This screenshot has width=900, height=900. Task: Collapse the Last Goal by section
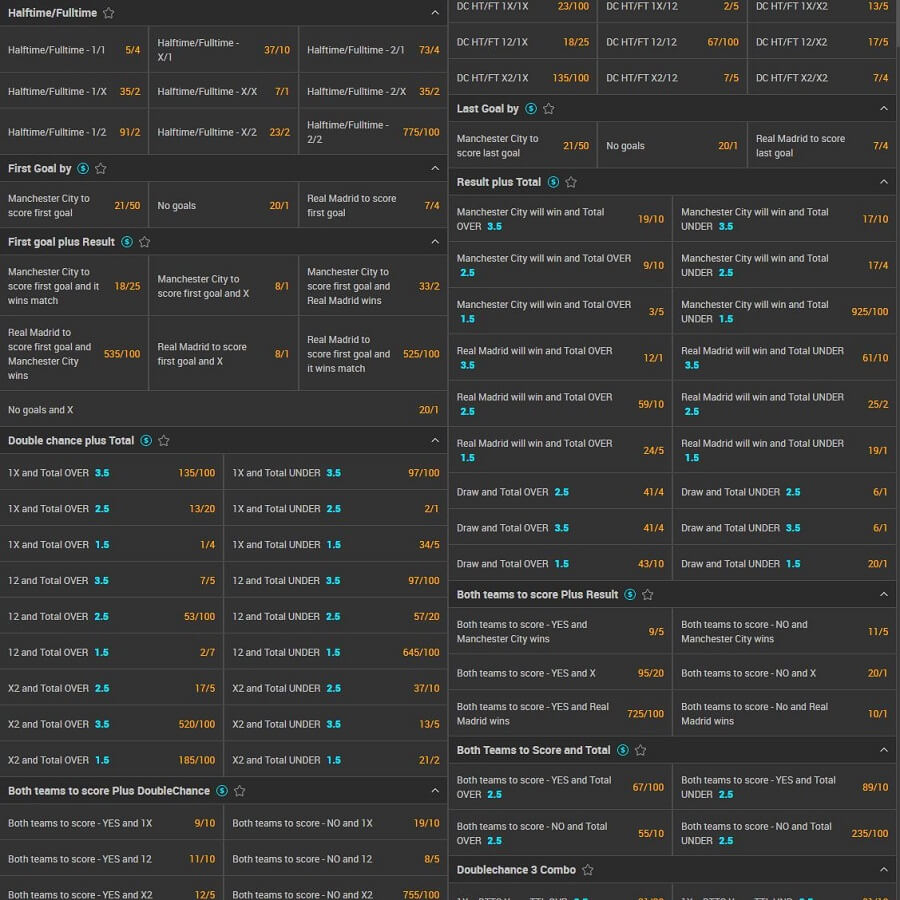coord(884,108)
